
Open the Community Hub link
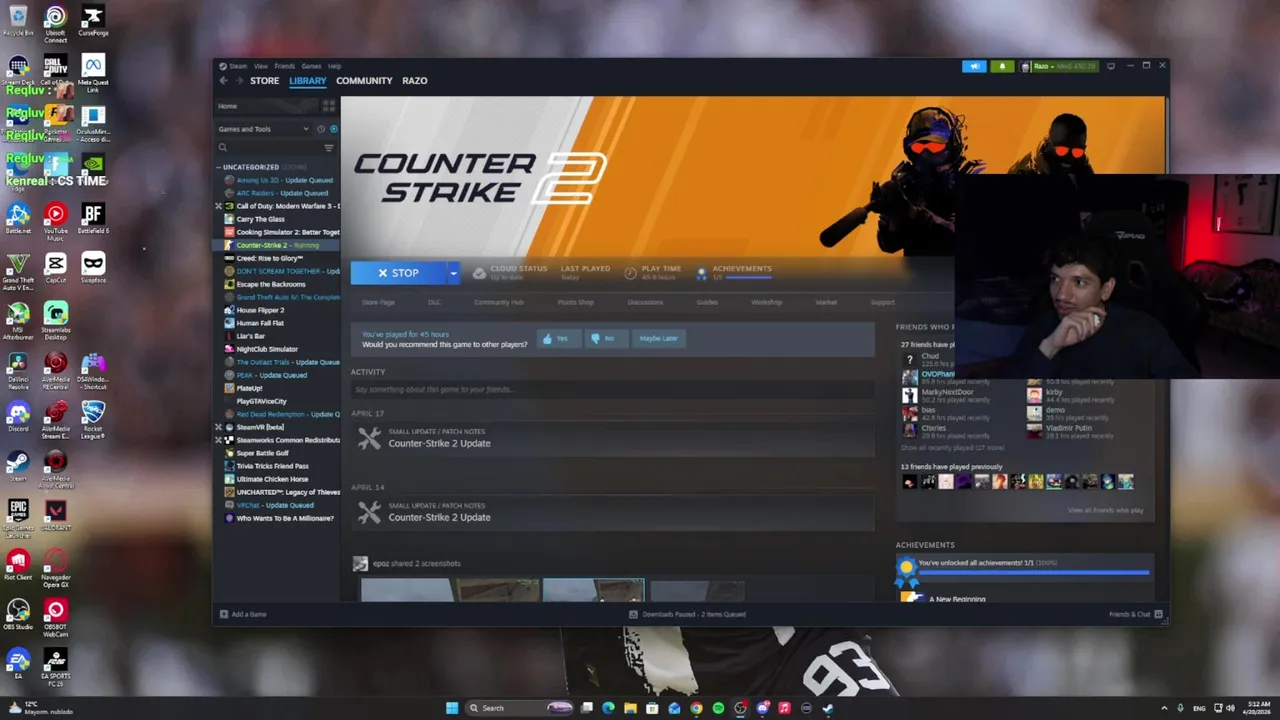(x=498, y=302)
